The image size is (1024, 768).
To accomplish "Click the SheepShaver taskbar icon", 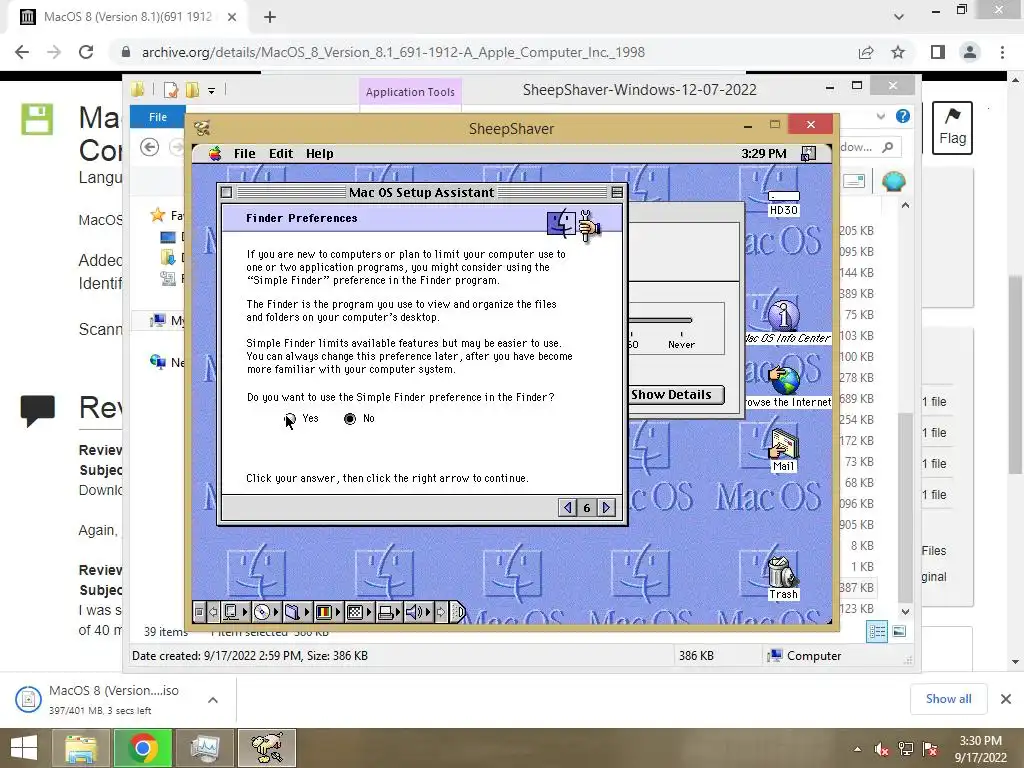I will pyautogui.click(x=266, y=748).
